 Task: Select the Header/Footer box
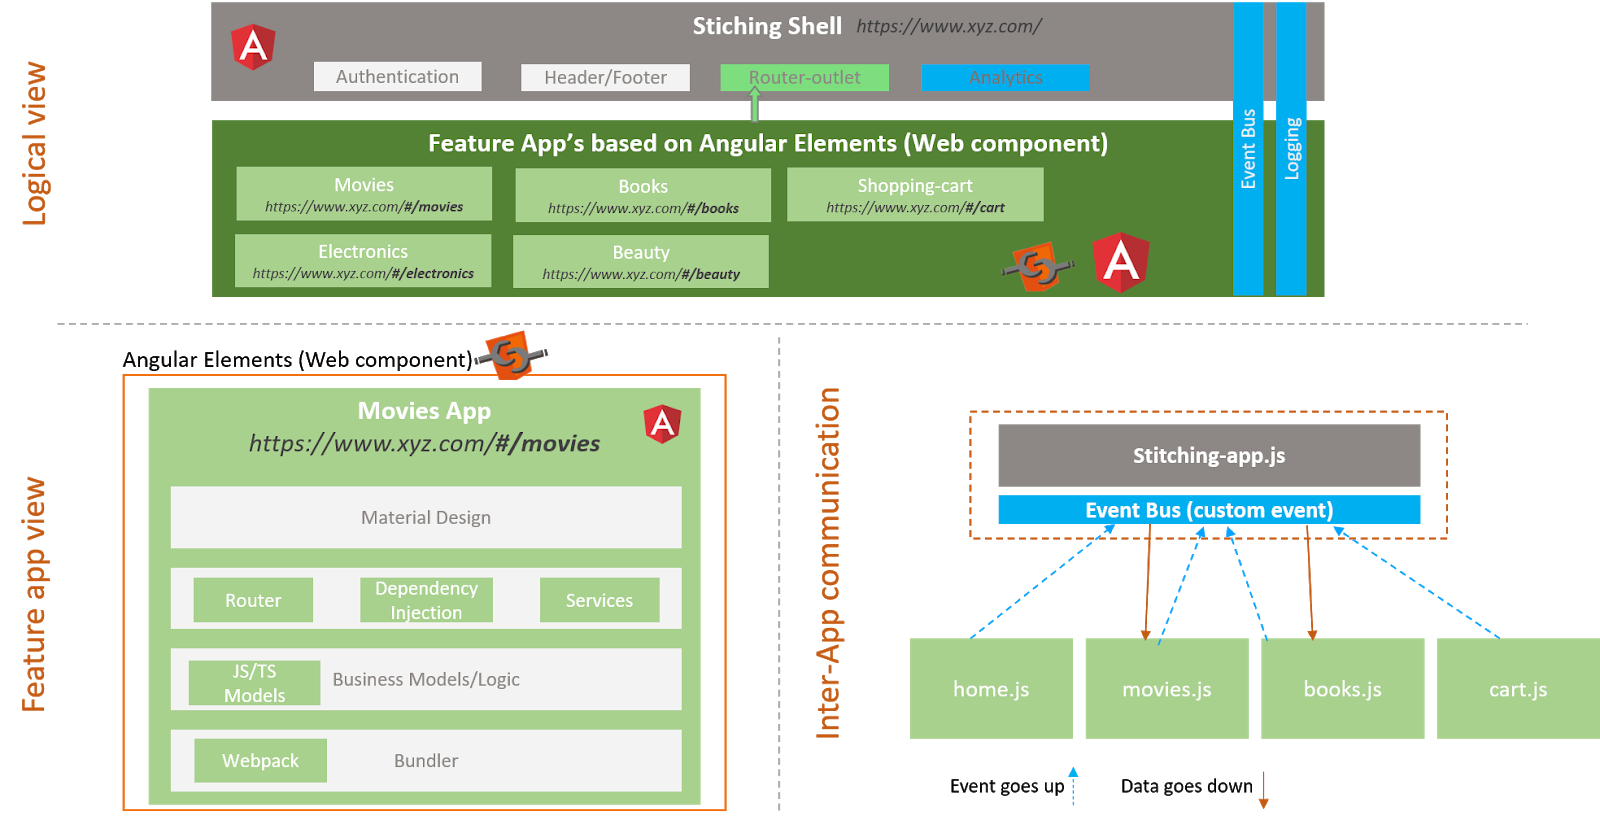(x=605, y=78)
